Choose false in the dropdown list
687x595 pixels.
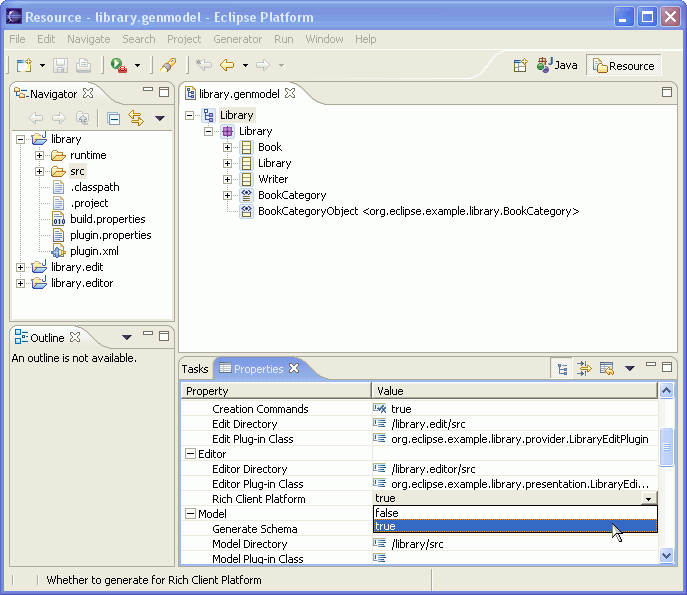click(515, 513)
